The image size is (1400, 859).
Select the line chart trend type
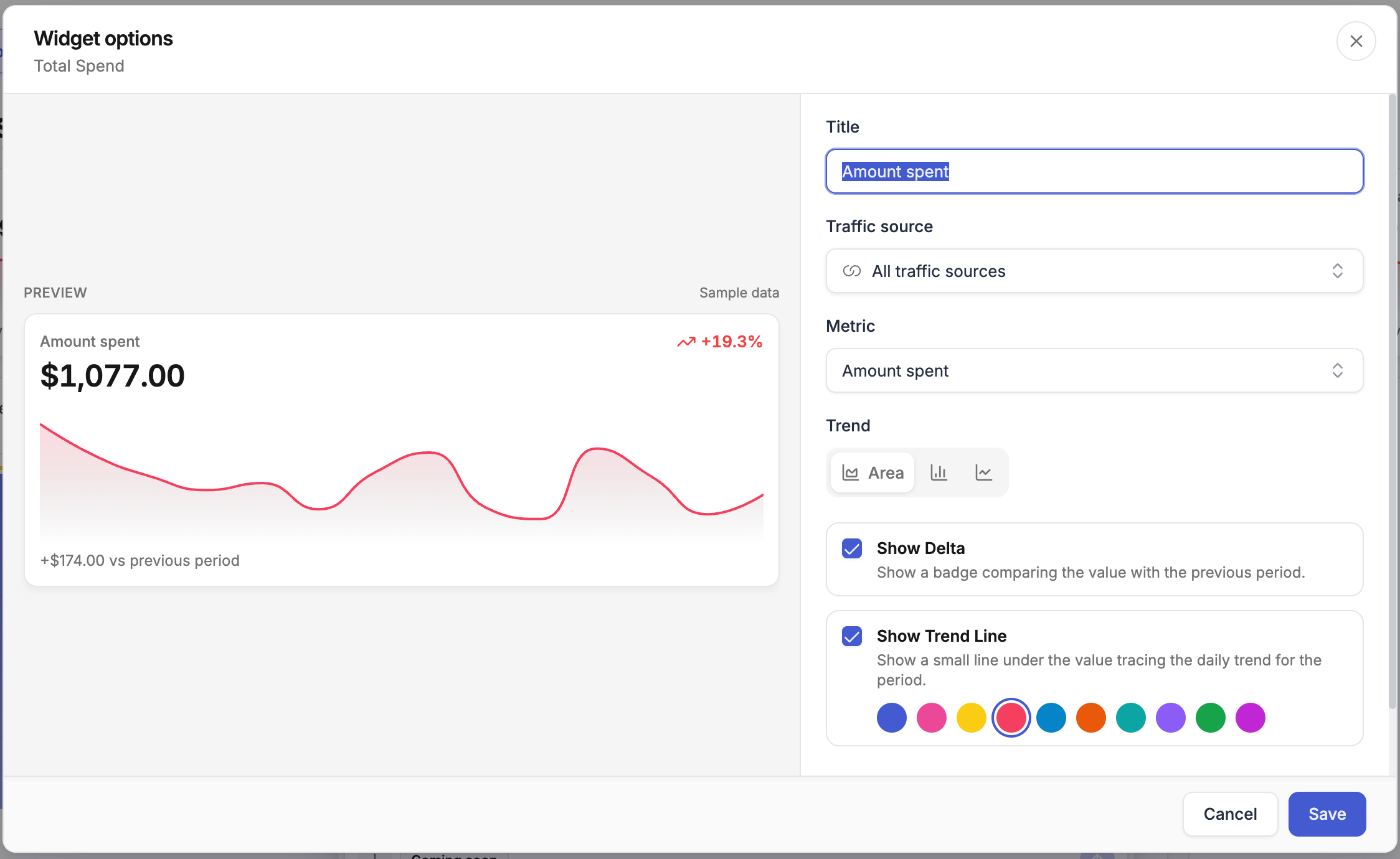pos(984,473)
